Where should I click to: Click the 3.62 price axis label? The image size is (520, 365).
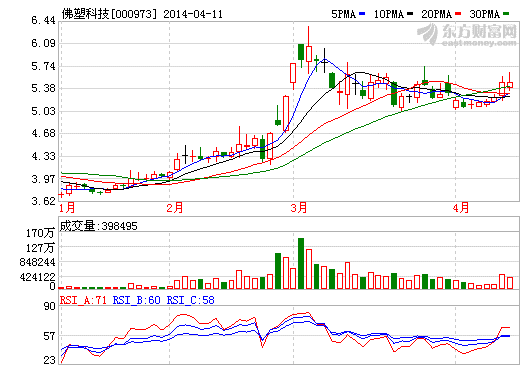coord(43,201)
